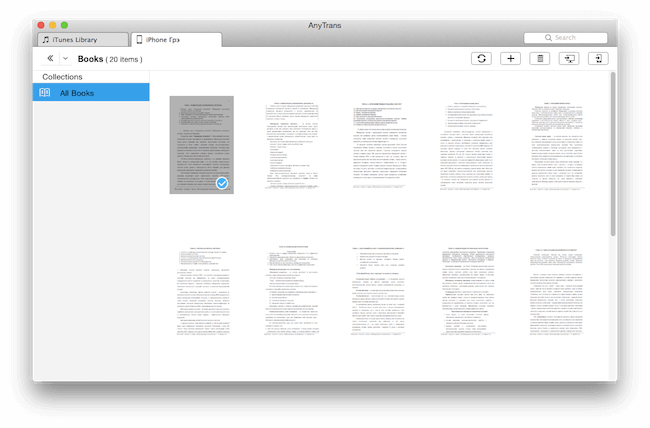Select the iPhone device tab
The image size is (650, 428).
(x=176, y=40)
